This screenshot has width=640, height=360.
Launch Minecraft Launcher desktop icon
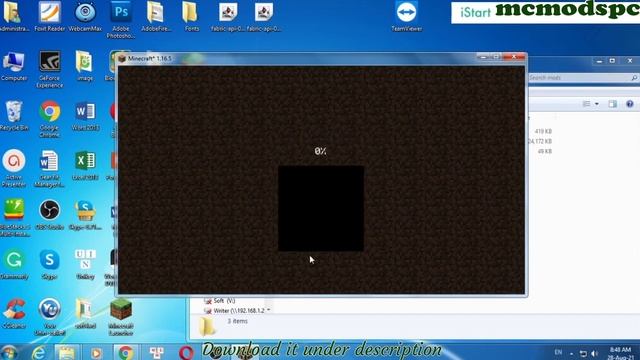point(121,318)
